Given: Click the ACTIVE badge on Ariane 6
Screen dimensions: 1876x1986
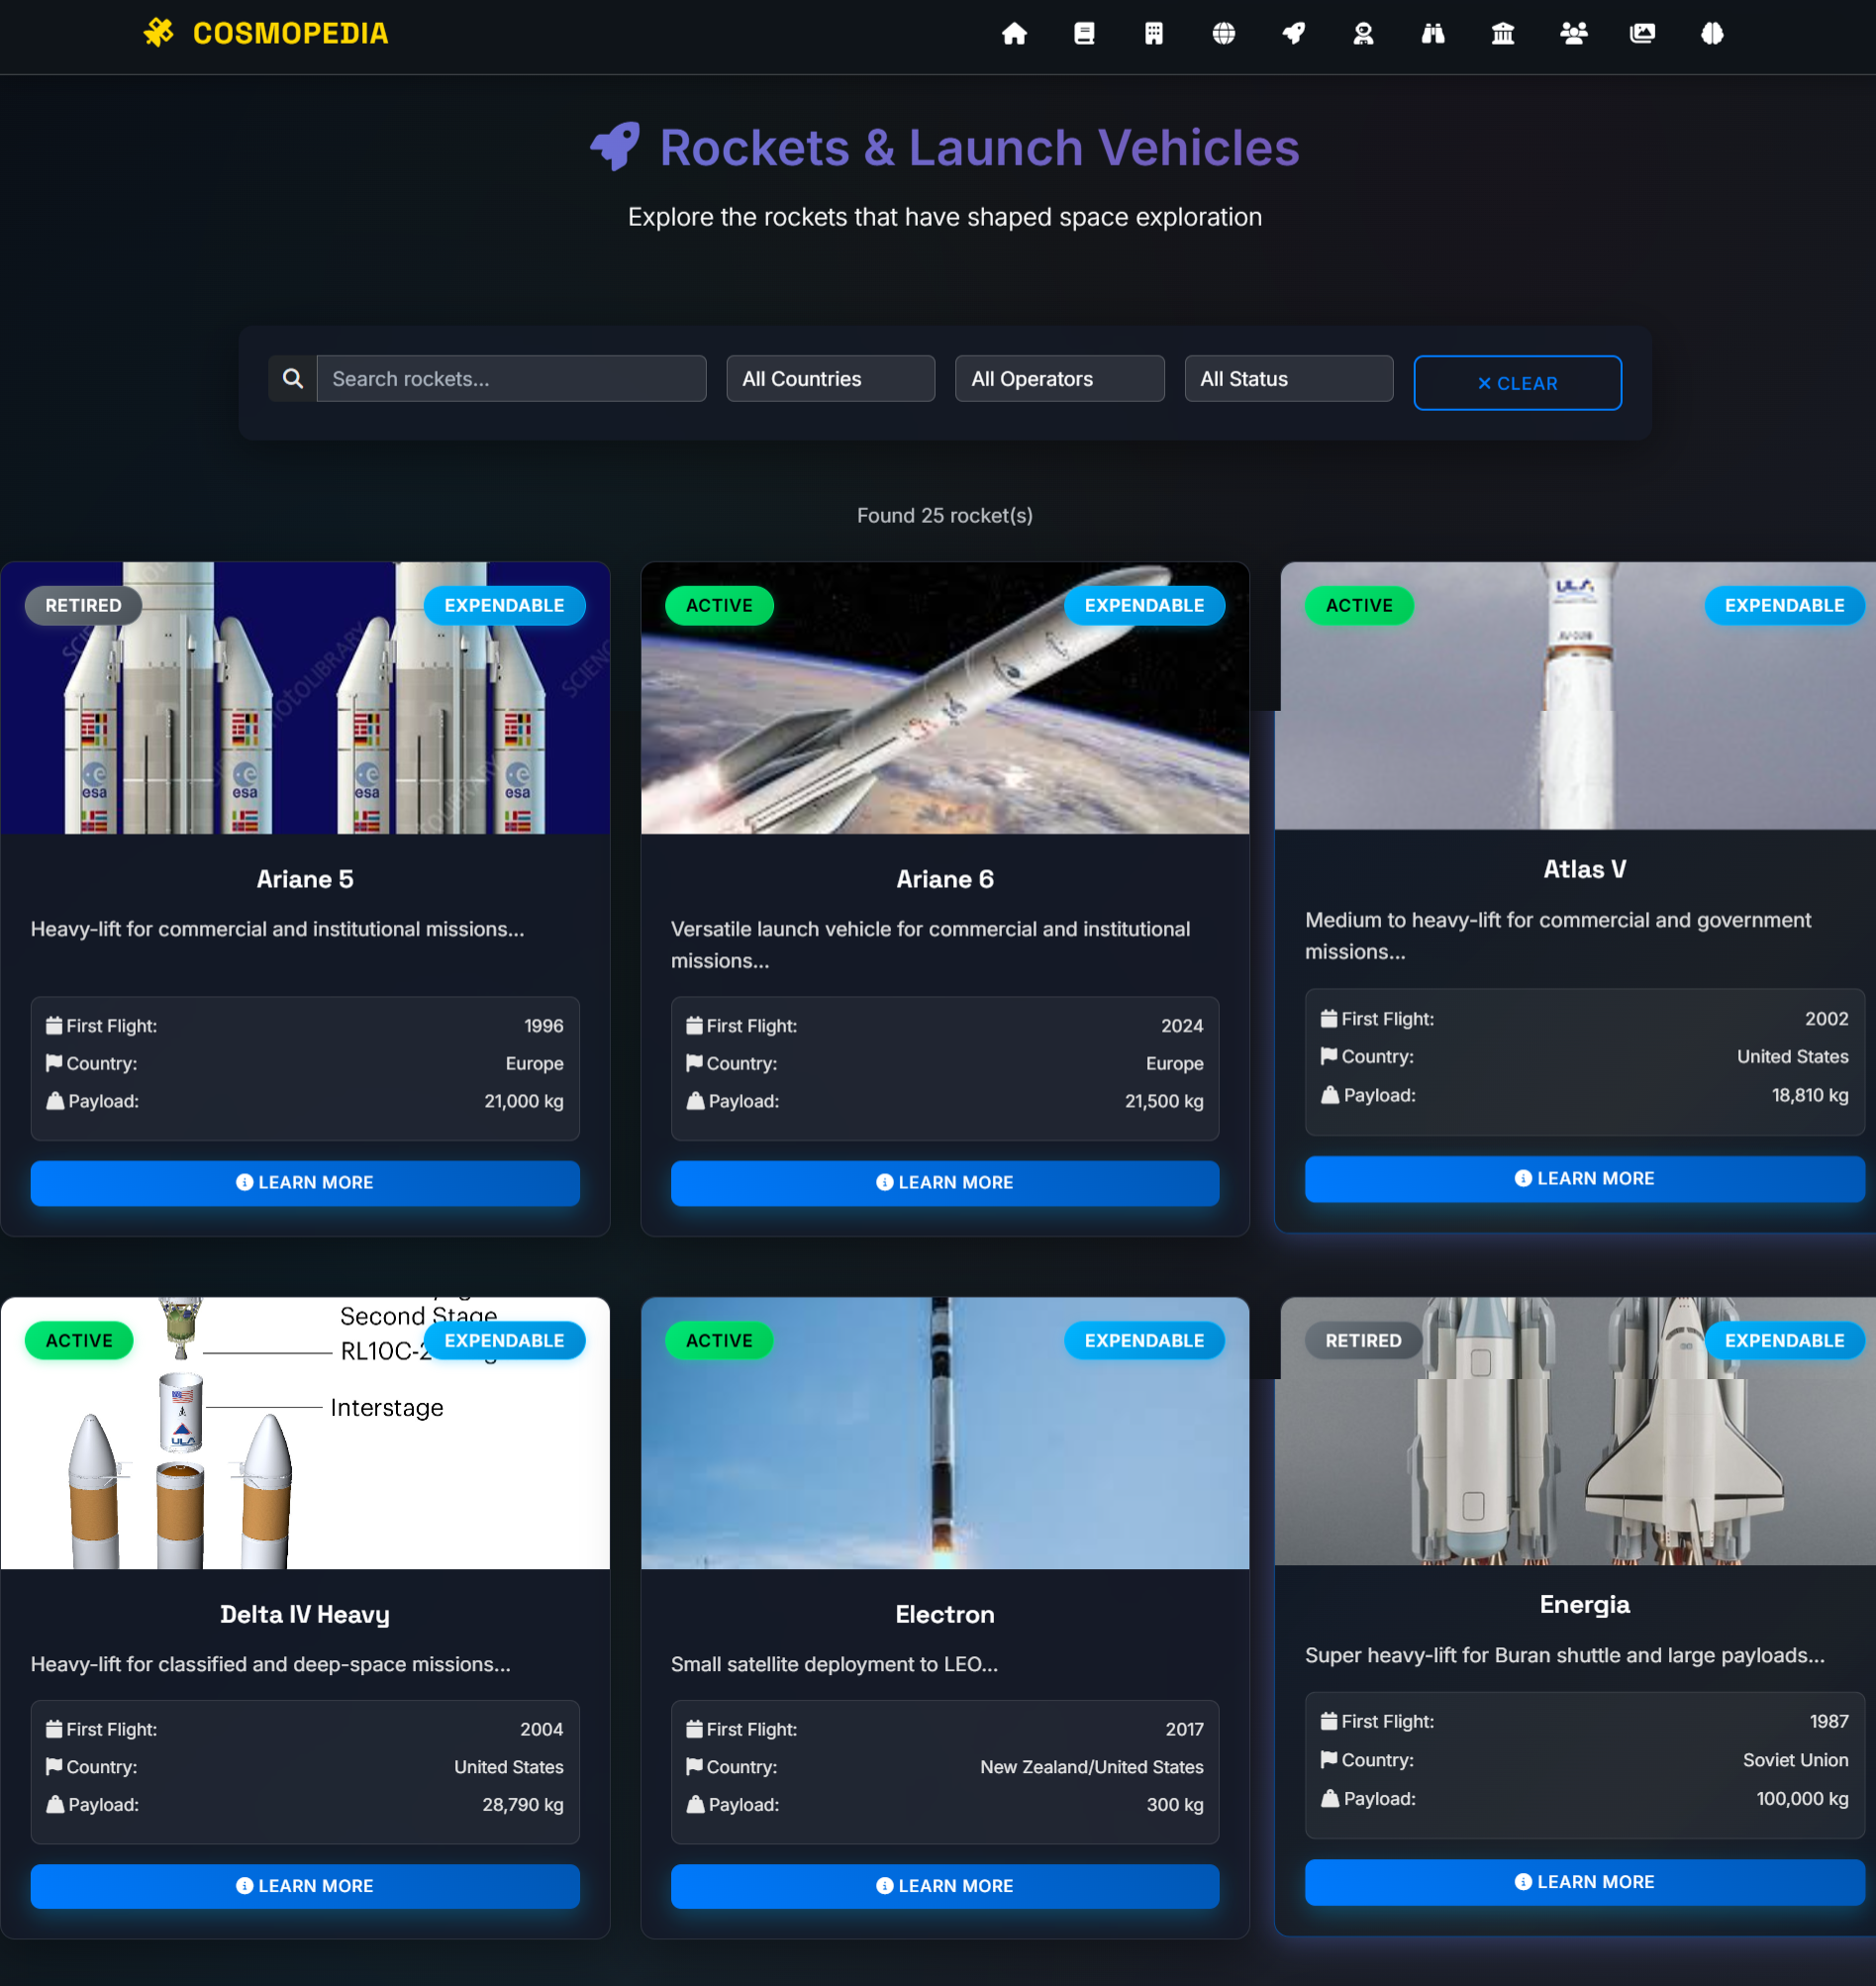Looking at the screenshot, I should click(x=719, y=606).
